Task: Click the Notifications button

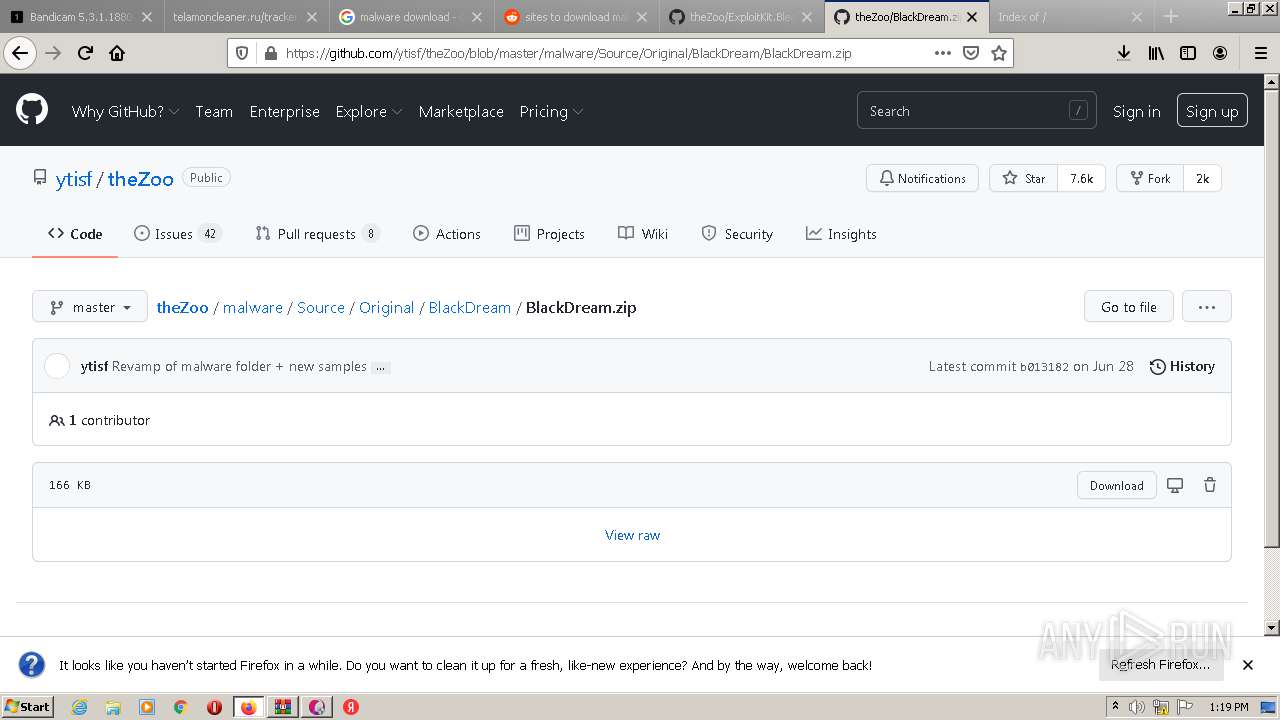Action: click(922, 178)
